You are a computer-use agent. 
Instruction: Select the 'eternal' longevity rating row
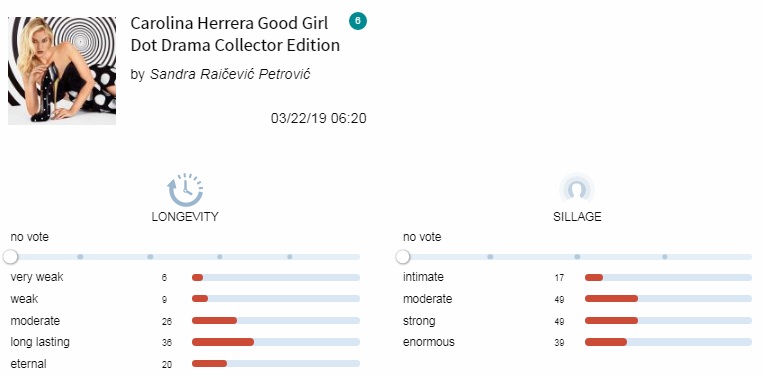(185, 363)
